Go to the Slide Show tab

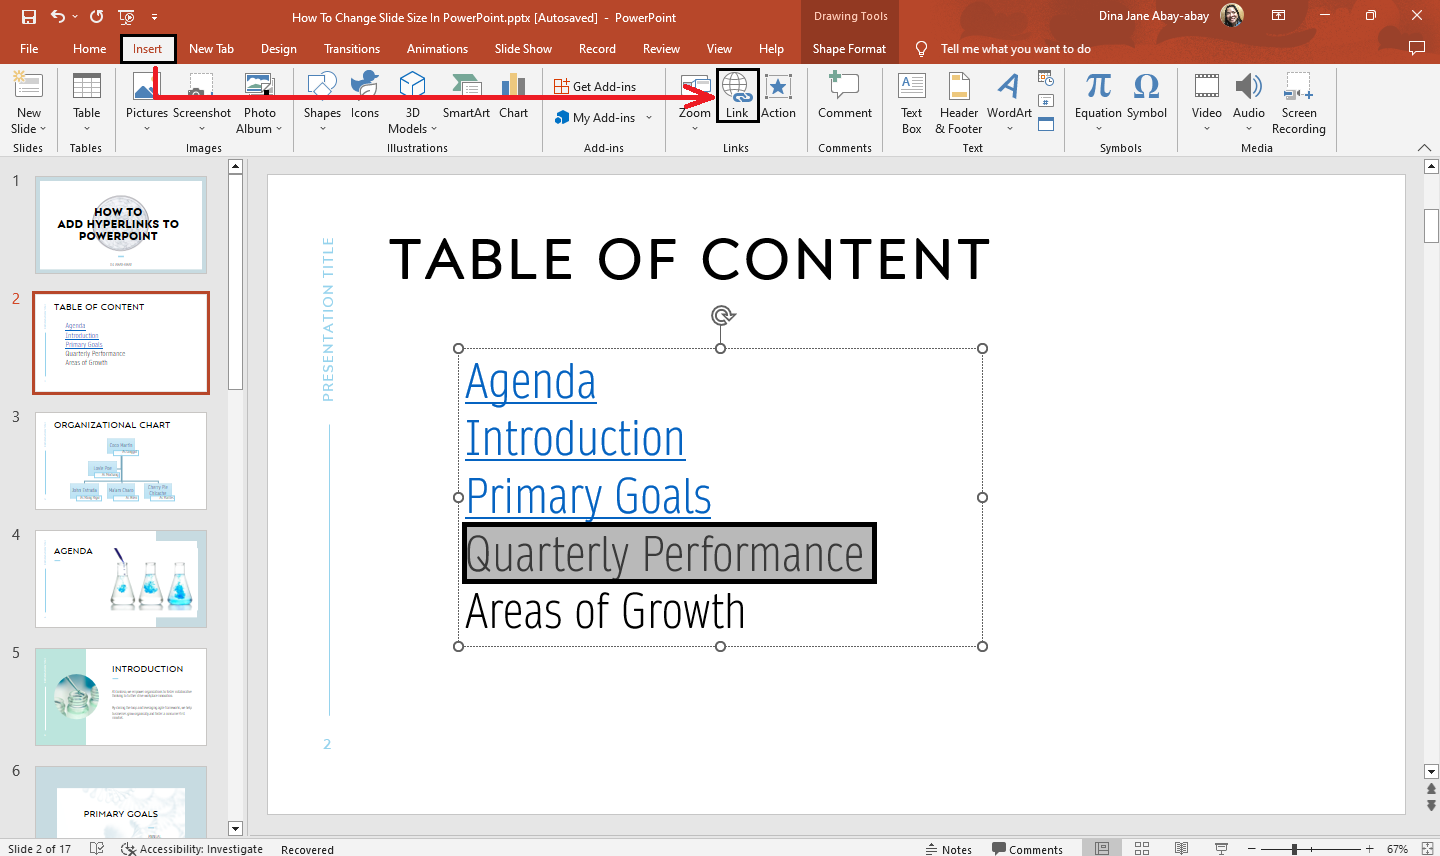(523, 49)
